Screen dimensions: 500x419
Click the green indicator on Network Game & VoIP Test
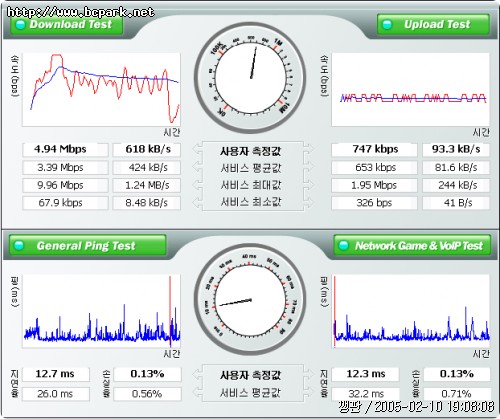[344, 246]
